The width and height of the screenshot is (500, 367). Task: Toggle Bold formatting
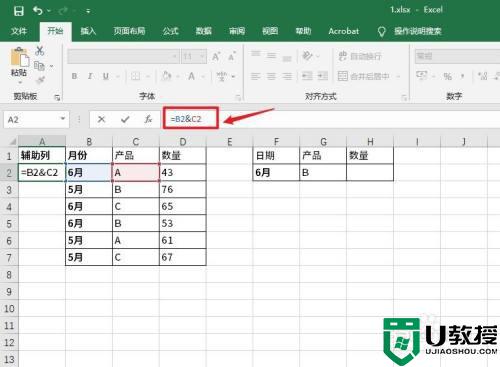[x=74, y=77]
